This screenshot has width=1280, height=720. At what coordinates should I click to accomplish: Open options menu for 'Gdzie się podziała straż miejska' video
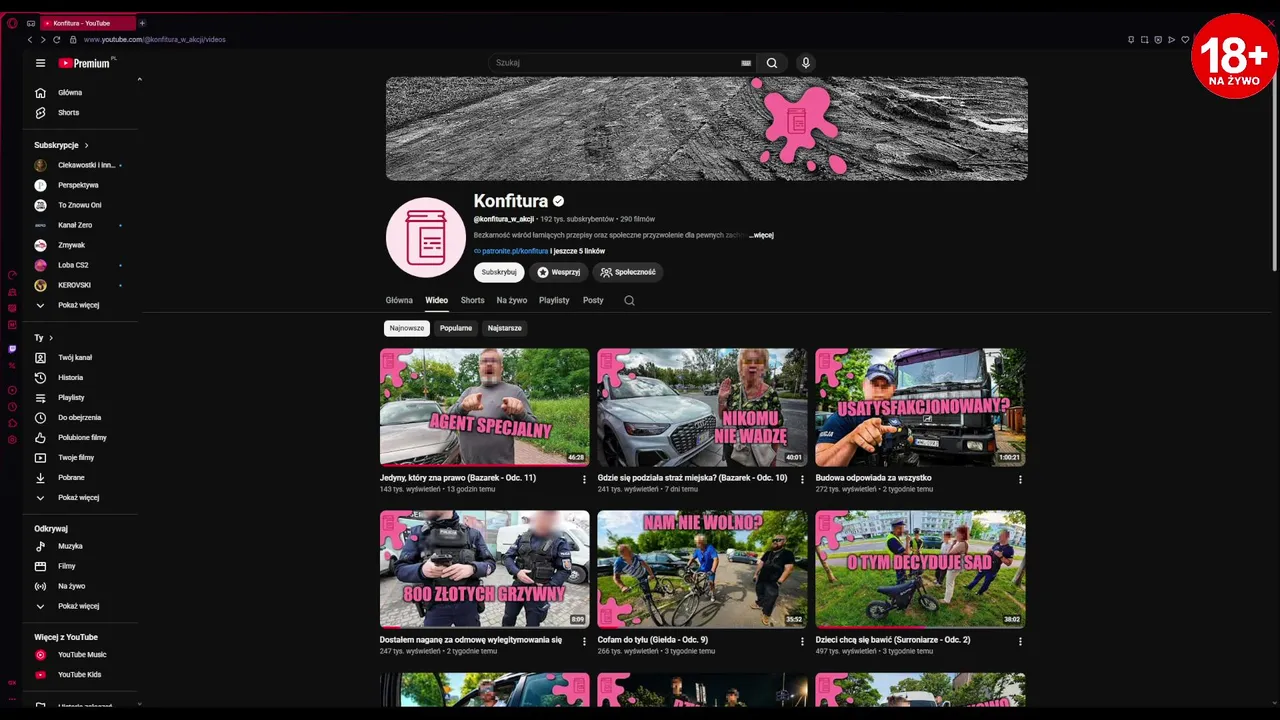(x=802, y=480)
